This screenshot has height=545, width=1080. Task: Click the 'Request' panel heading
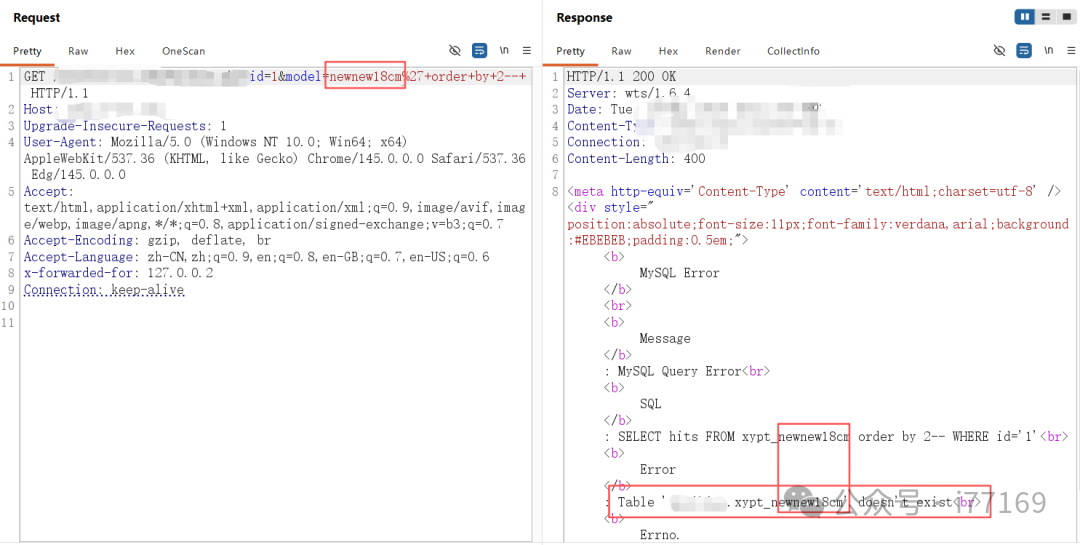[x=37, y=18]
